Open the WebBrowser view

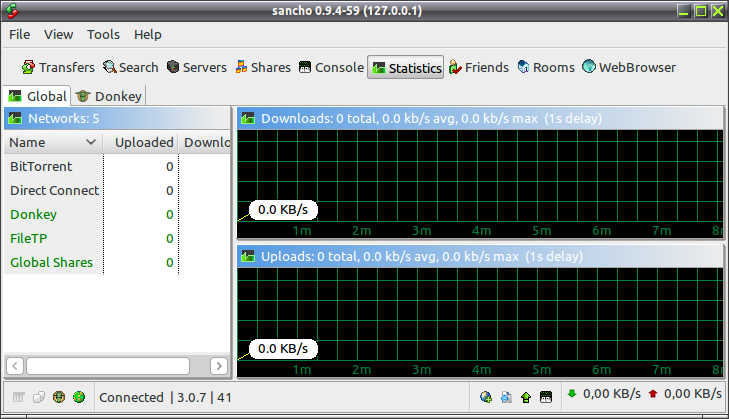(629, 67)
